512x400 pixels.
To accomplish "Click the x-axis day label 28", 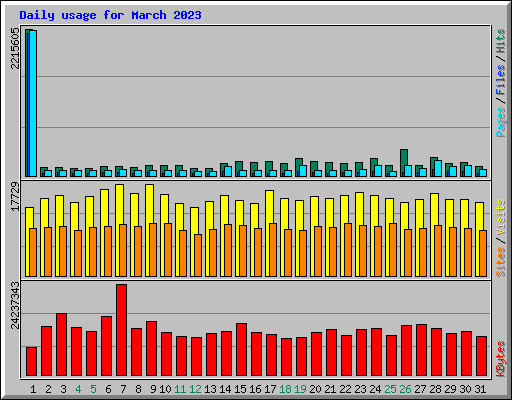I will coord(435,389).
